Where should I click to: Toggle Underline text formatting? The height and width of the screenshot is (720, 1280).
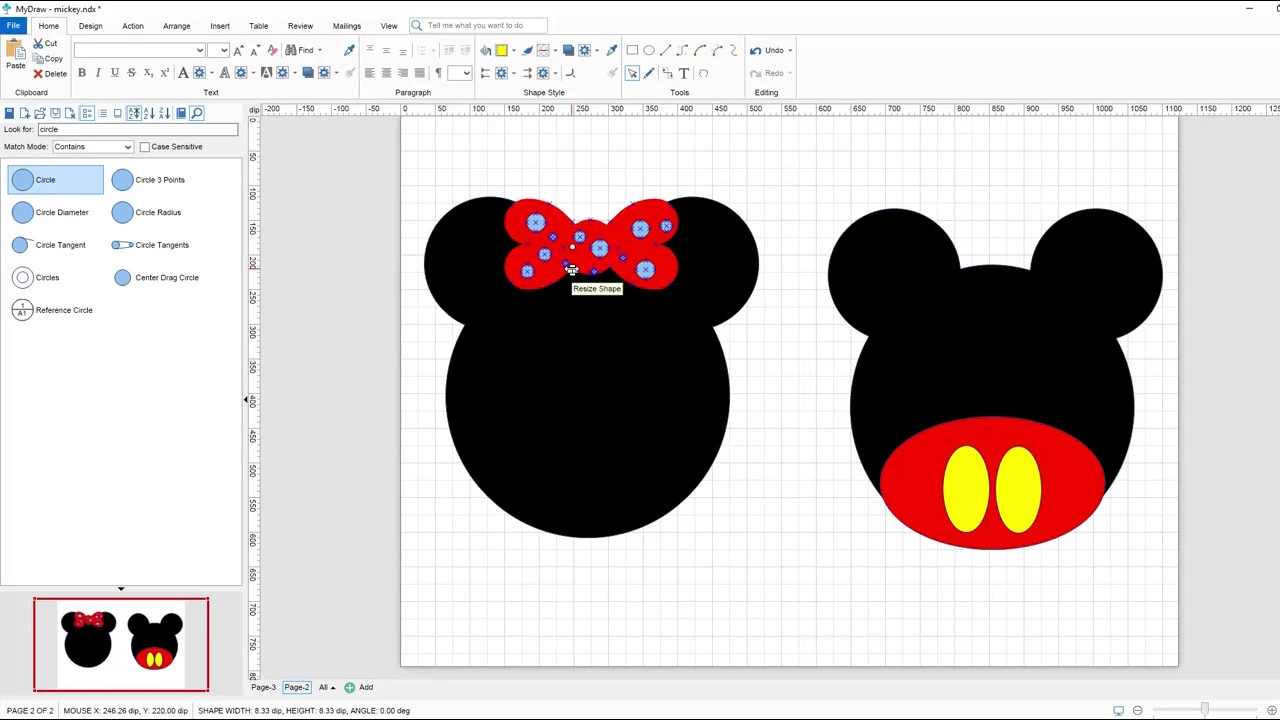[115, 73]
